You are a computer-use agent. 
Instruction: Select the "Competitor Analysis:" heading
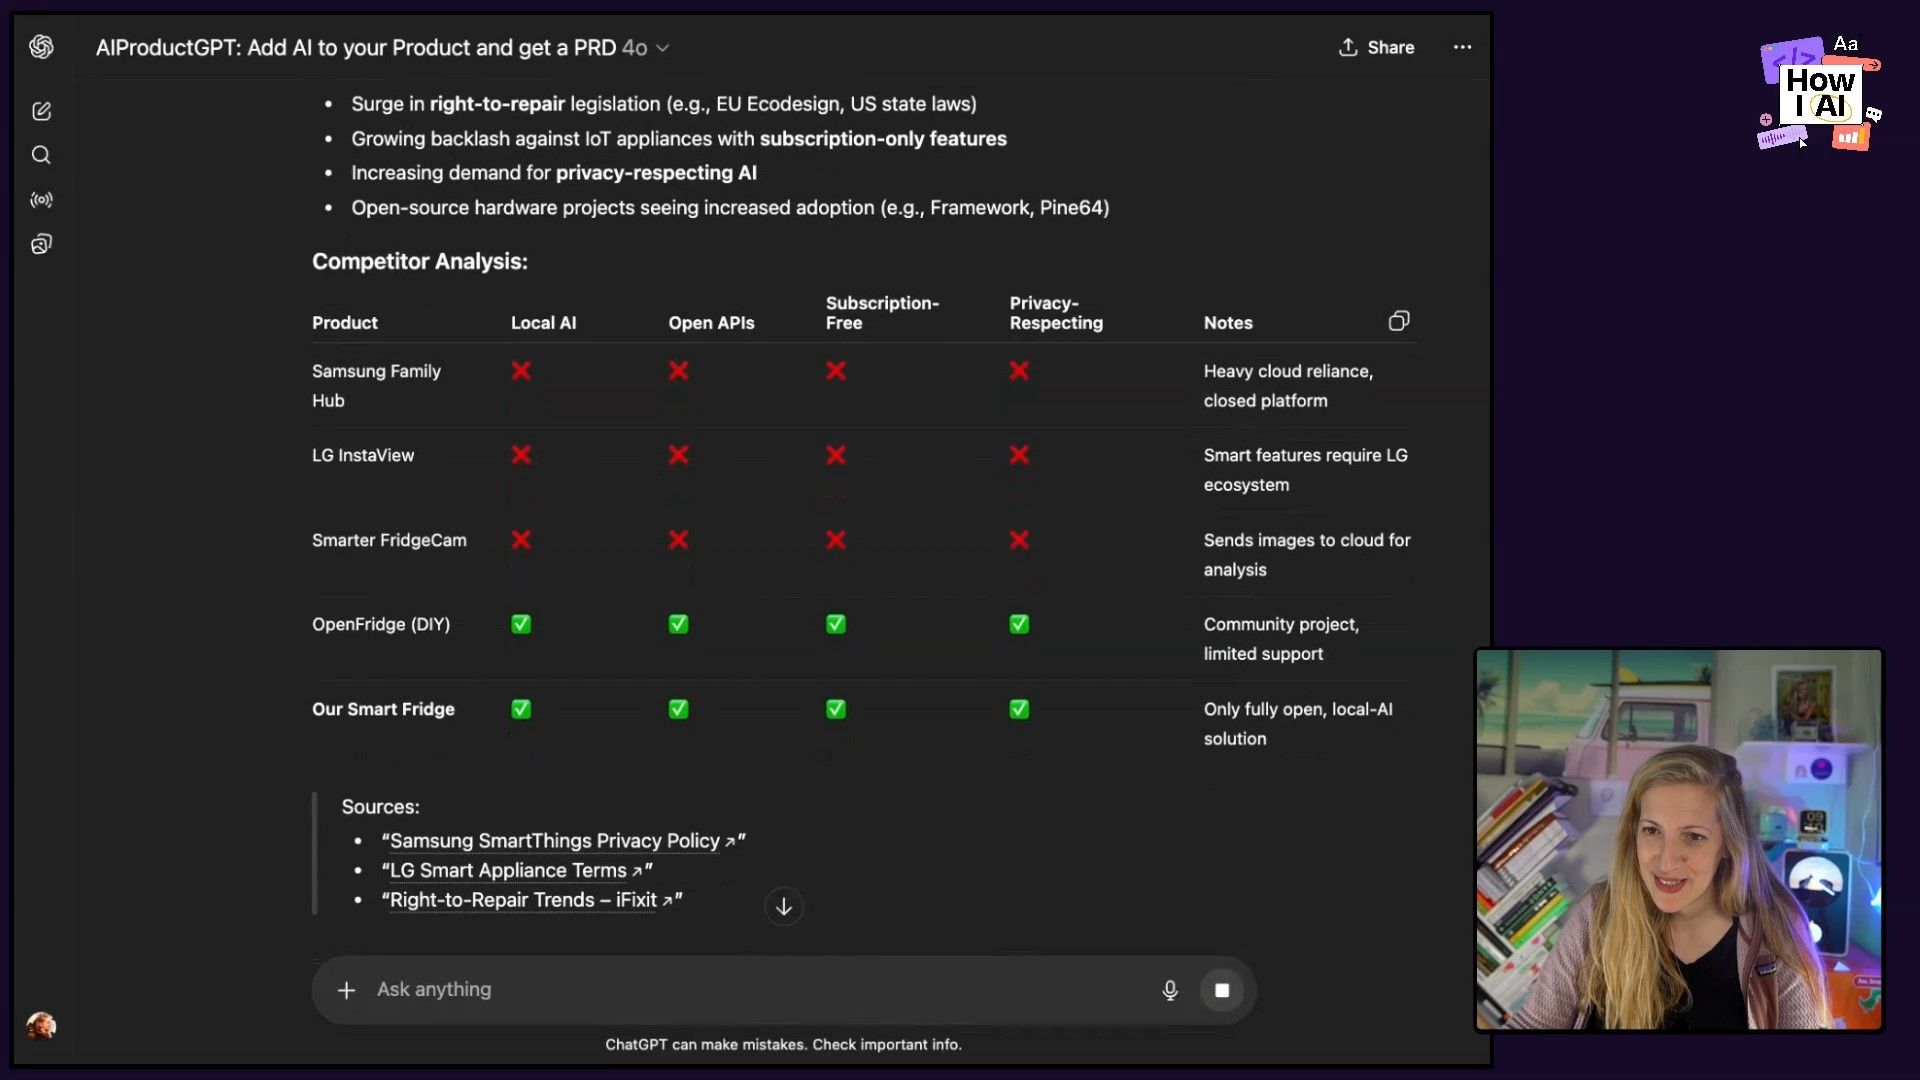tap(420, 261)
